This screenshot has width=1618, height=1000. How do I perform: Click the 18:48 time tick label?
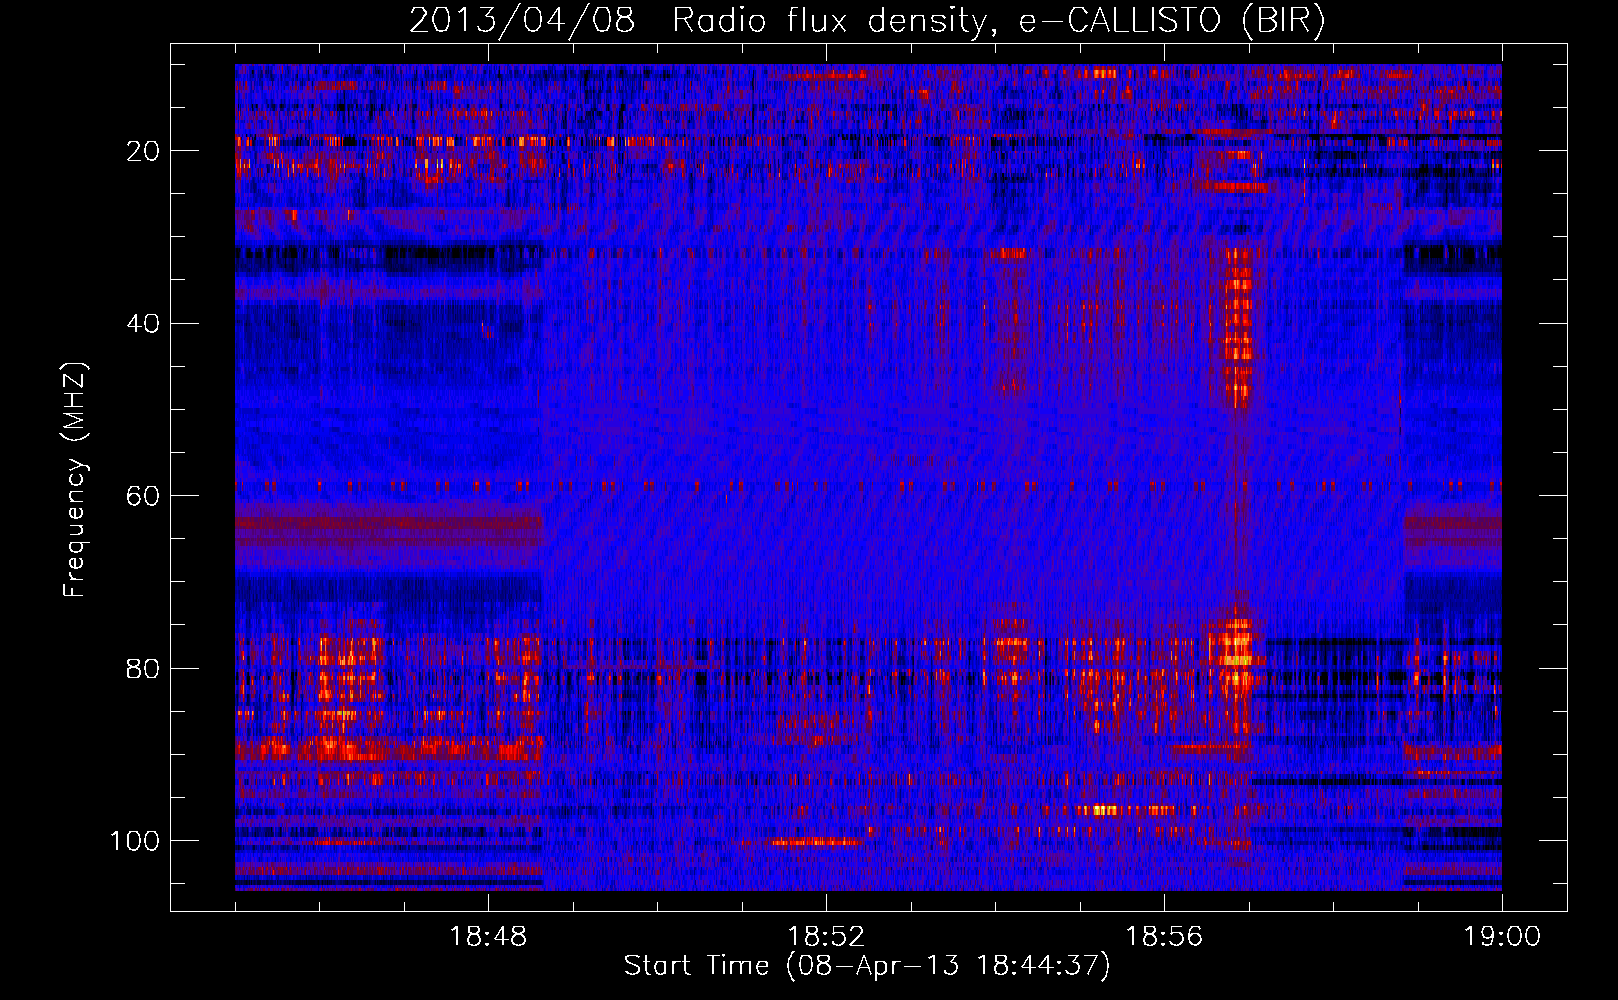point(488,937)
